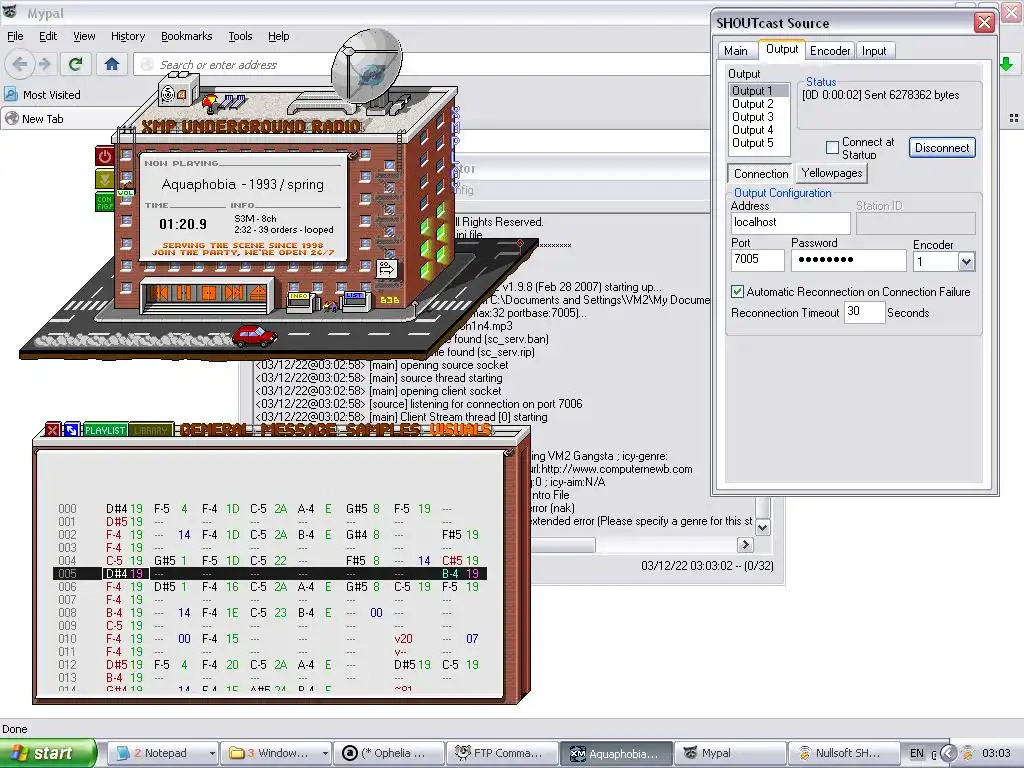Open Mypal Tools menu
Viewport: 1024px width, 768px height.
(240, 36)
